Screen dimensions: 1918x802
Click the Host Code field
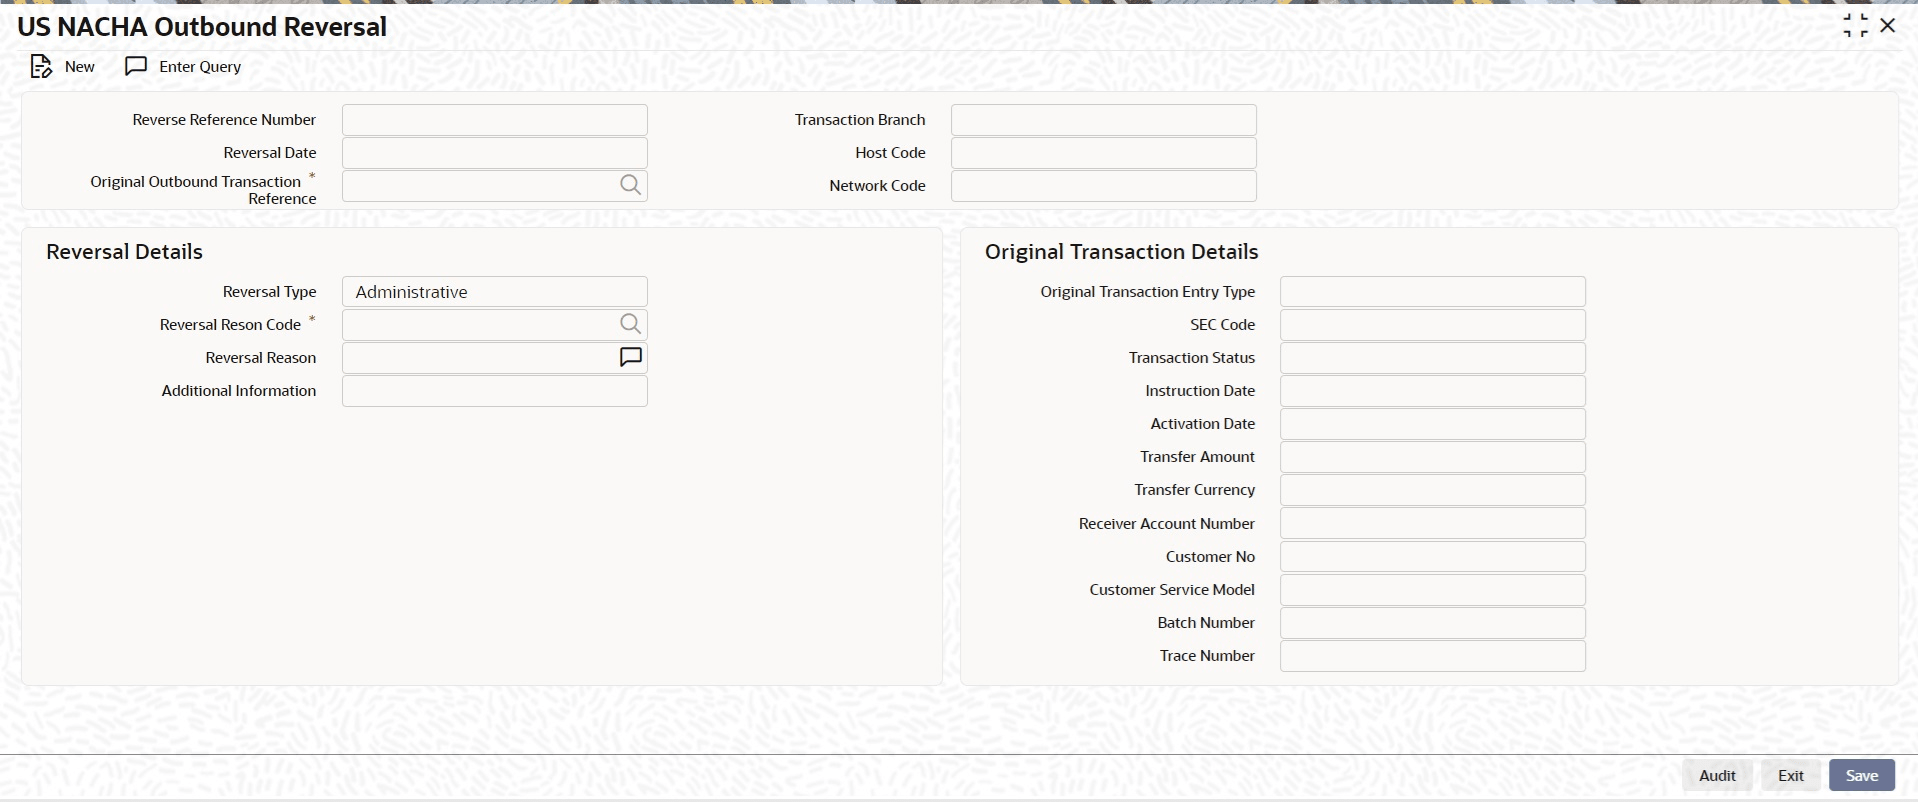pyautogui.click(x=1104, y=153)
